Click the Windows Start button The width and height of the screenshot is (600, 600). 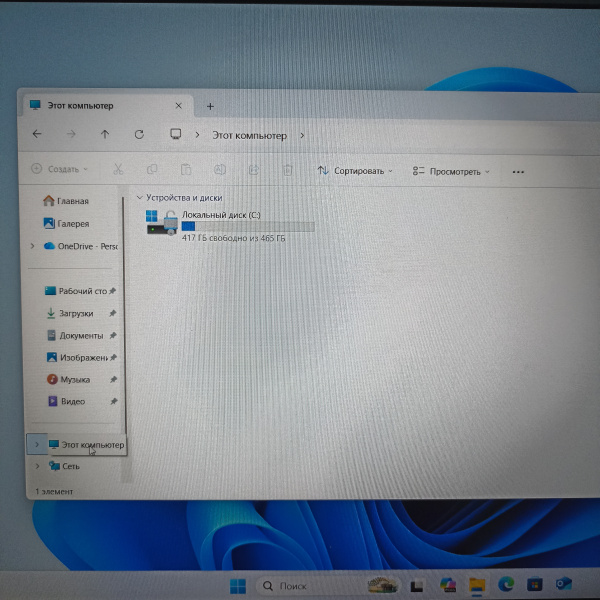pyautogui.click(x=238, y=585)
